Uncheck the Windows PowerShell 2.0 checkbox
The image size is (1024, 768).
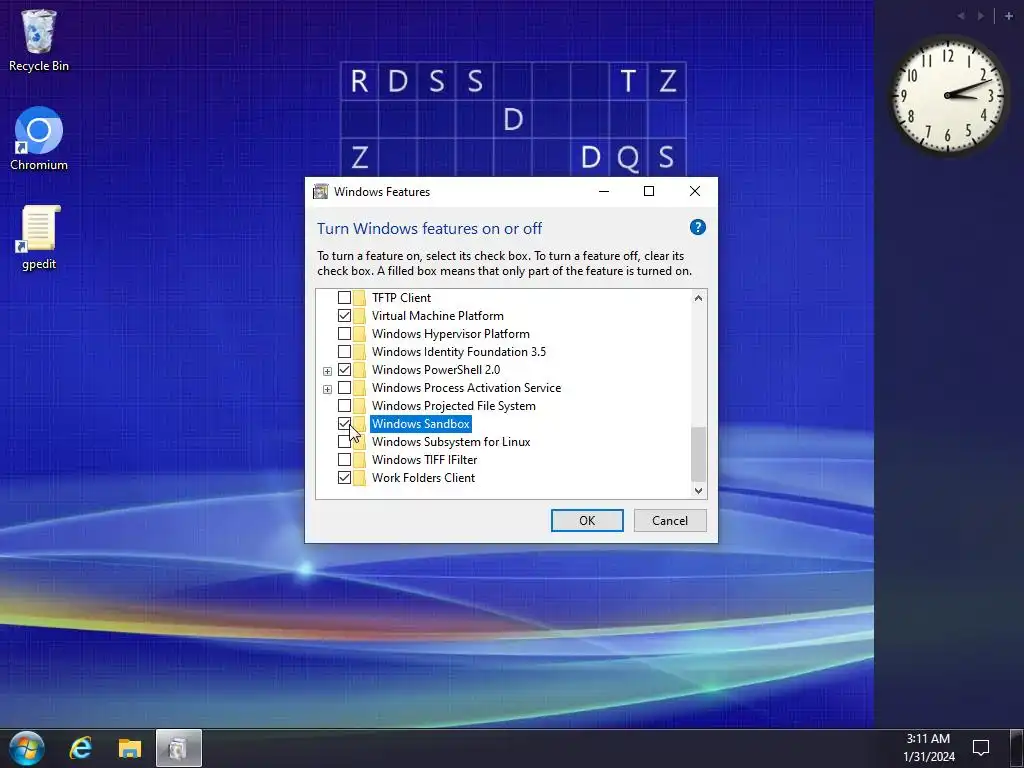coord(344,370)
